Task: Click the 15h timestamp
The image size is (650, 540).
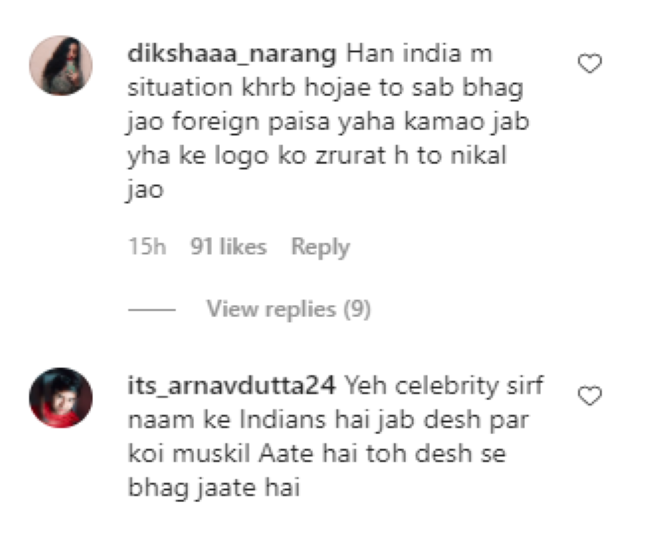Action: (147, 247)
